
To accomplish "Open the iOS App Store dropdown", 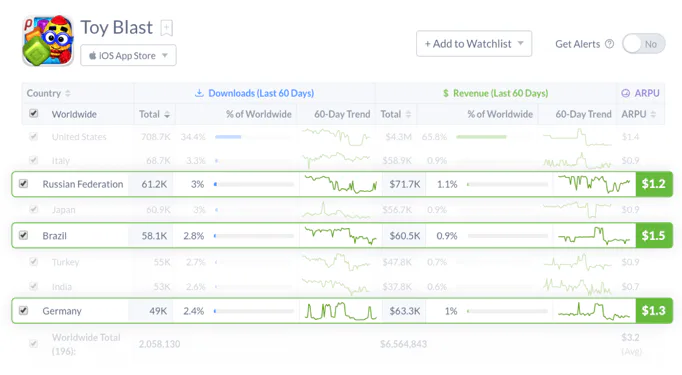I will click(128, 56).
